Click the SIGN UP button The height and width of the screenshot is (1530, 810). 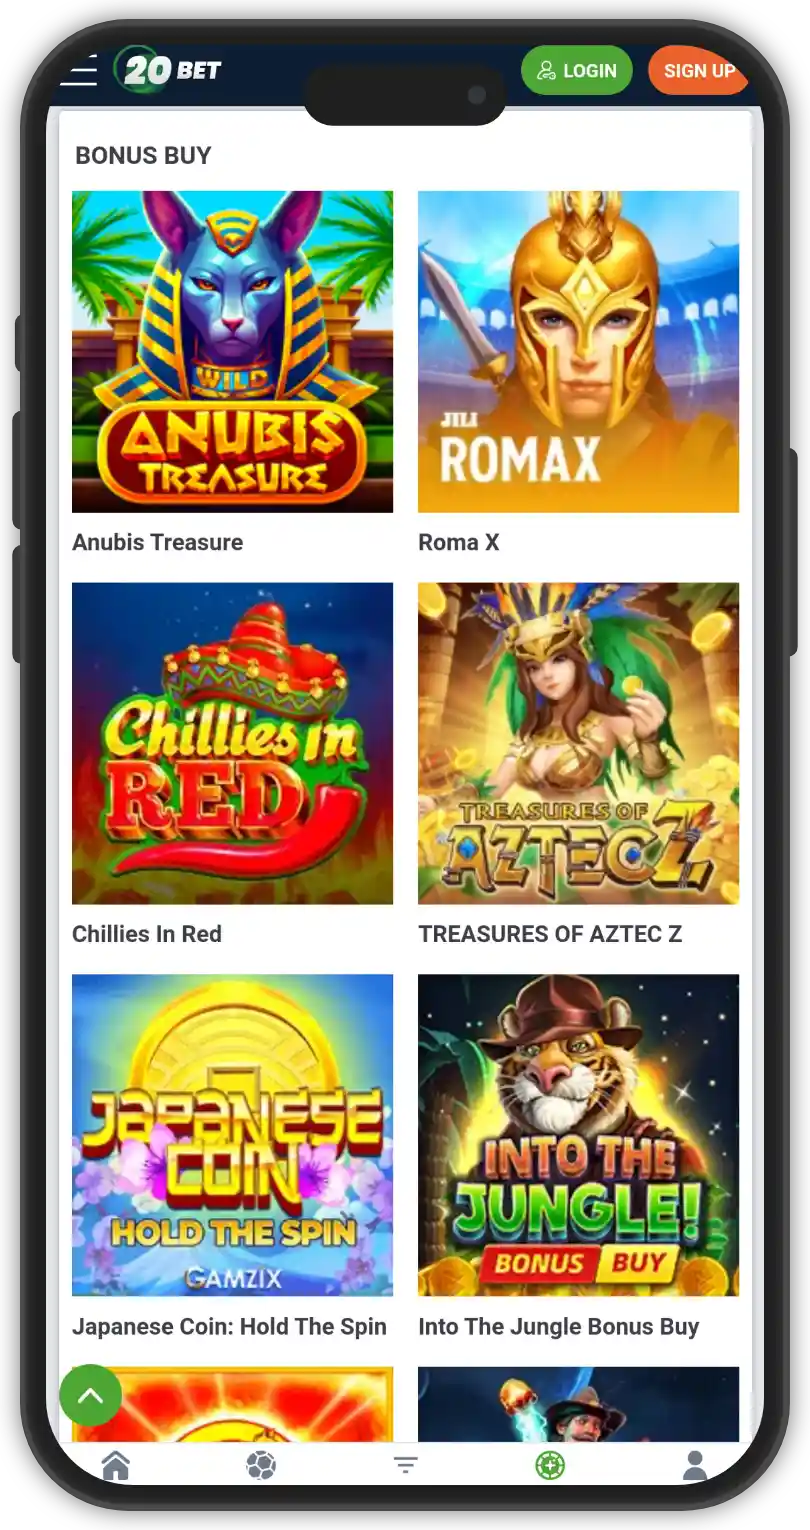click(698, 71)
